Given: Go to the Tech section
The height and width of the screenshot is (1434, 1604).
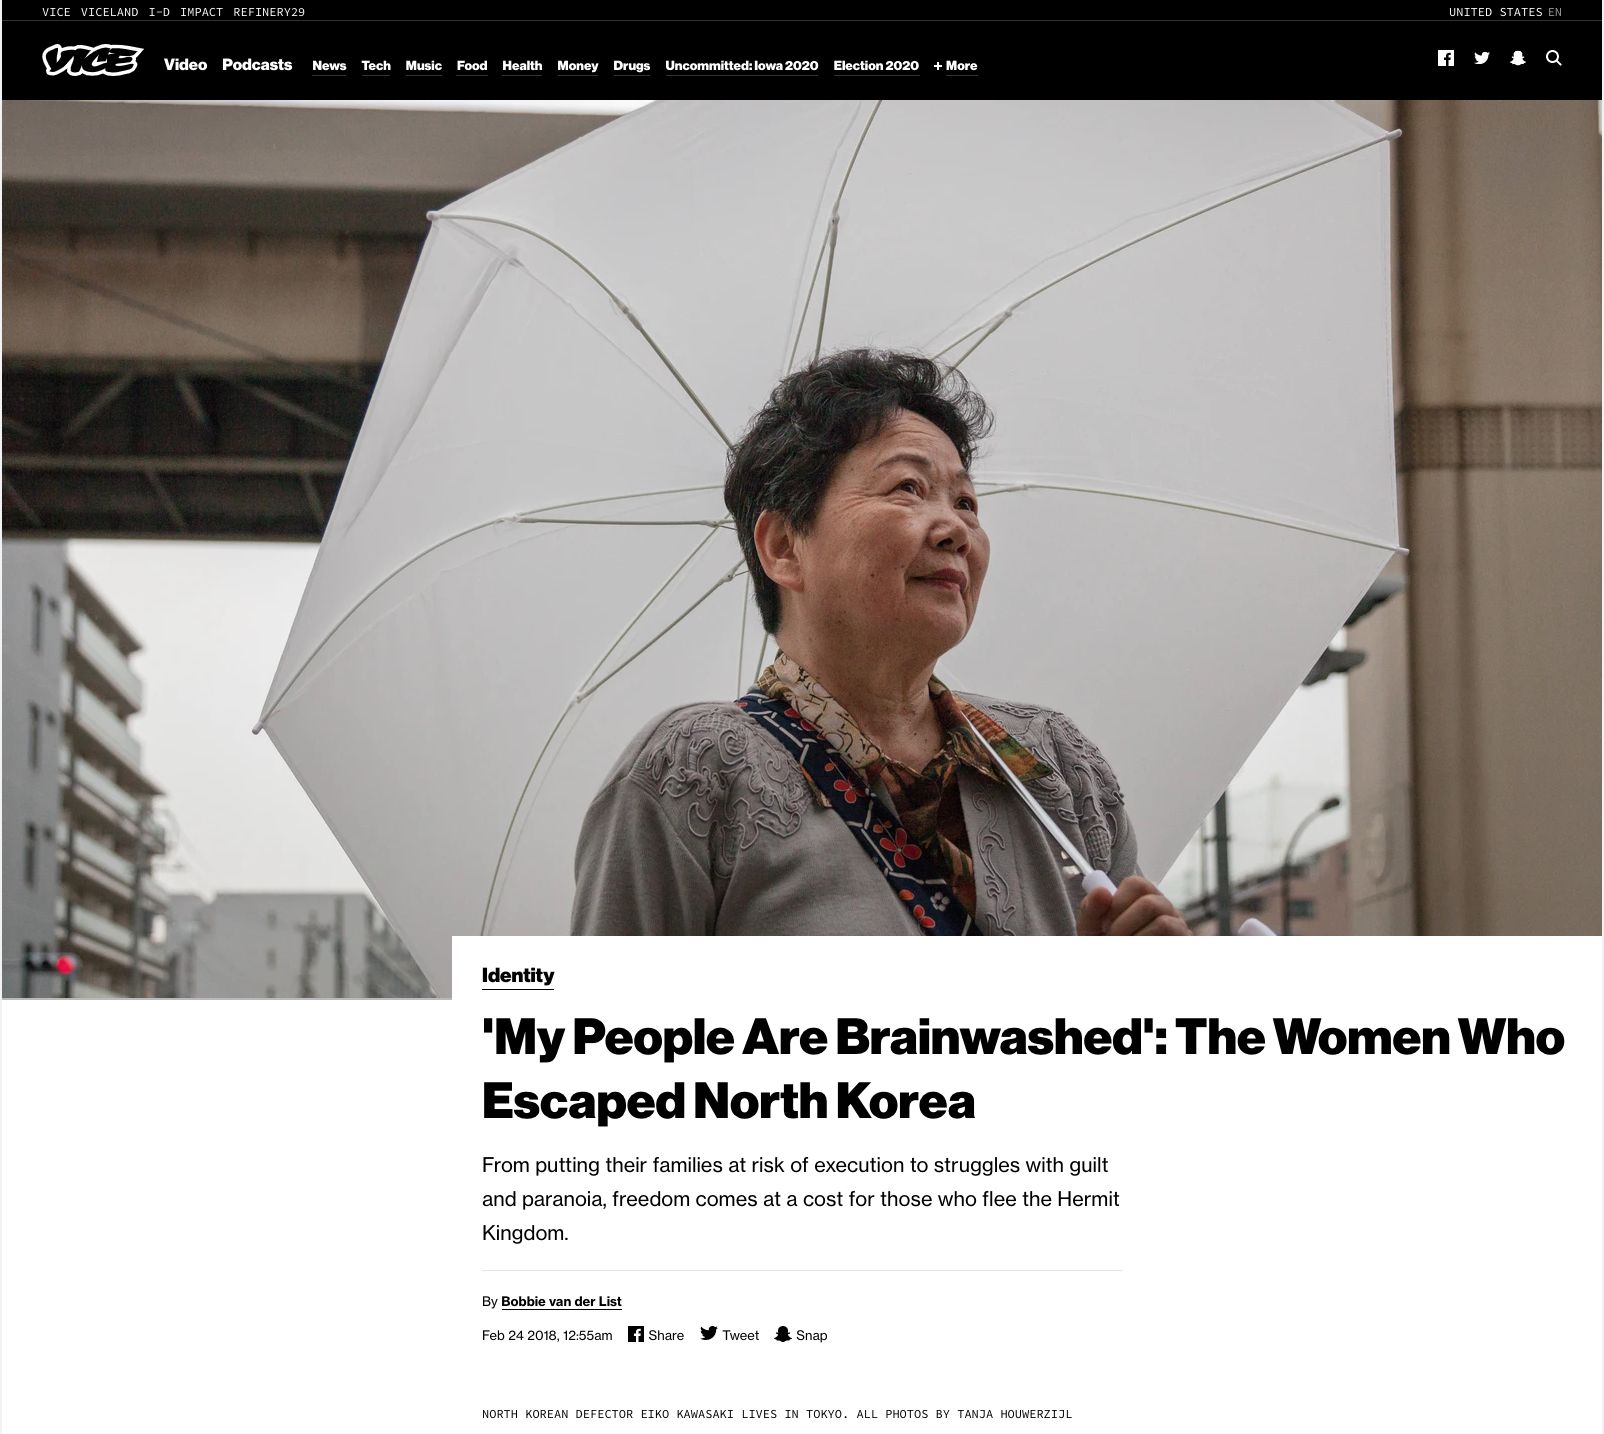Looking at the screenshot, I should 376,66.
